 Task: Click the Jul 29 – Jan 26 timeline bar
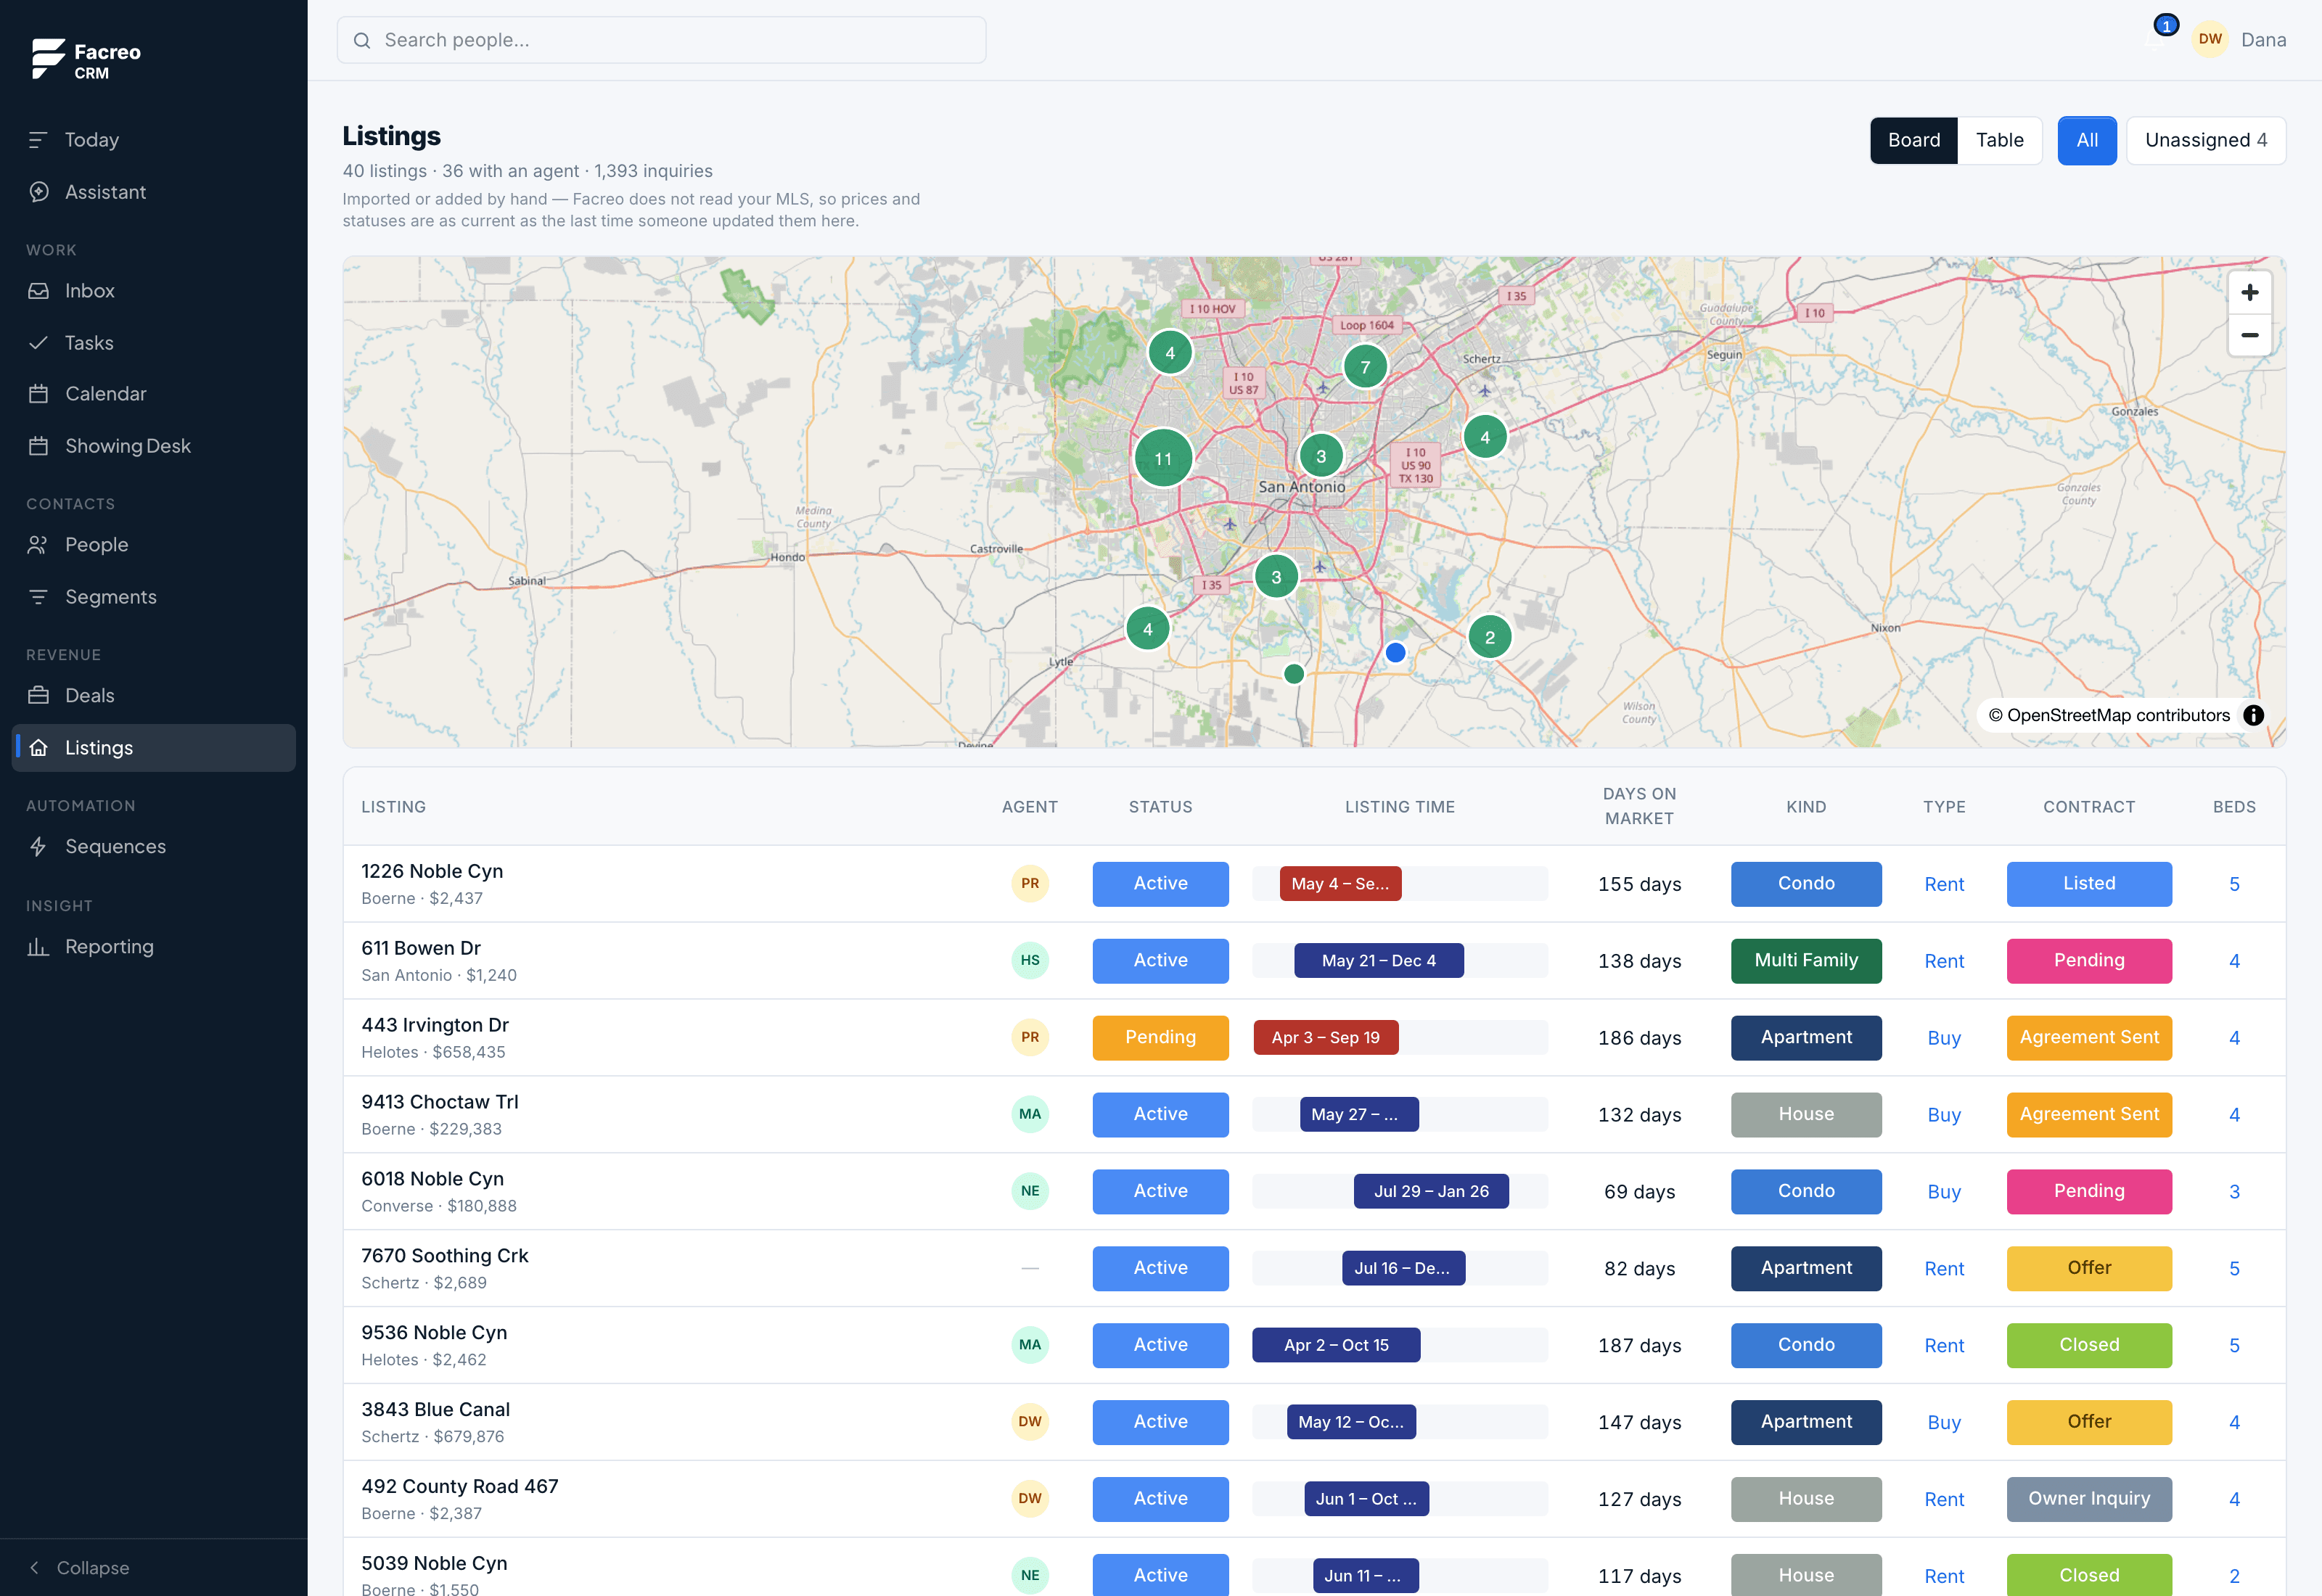tap(1431, 1192)
